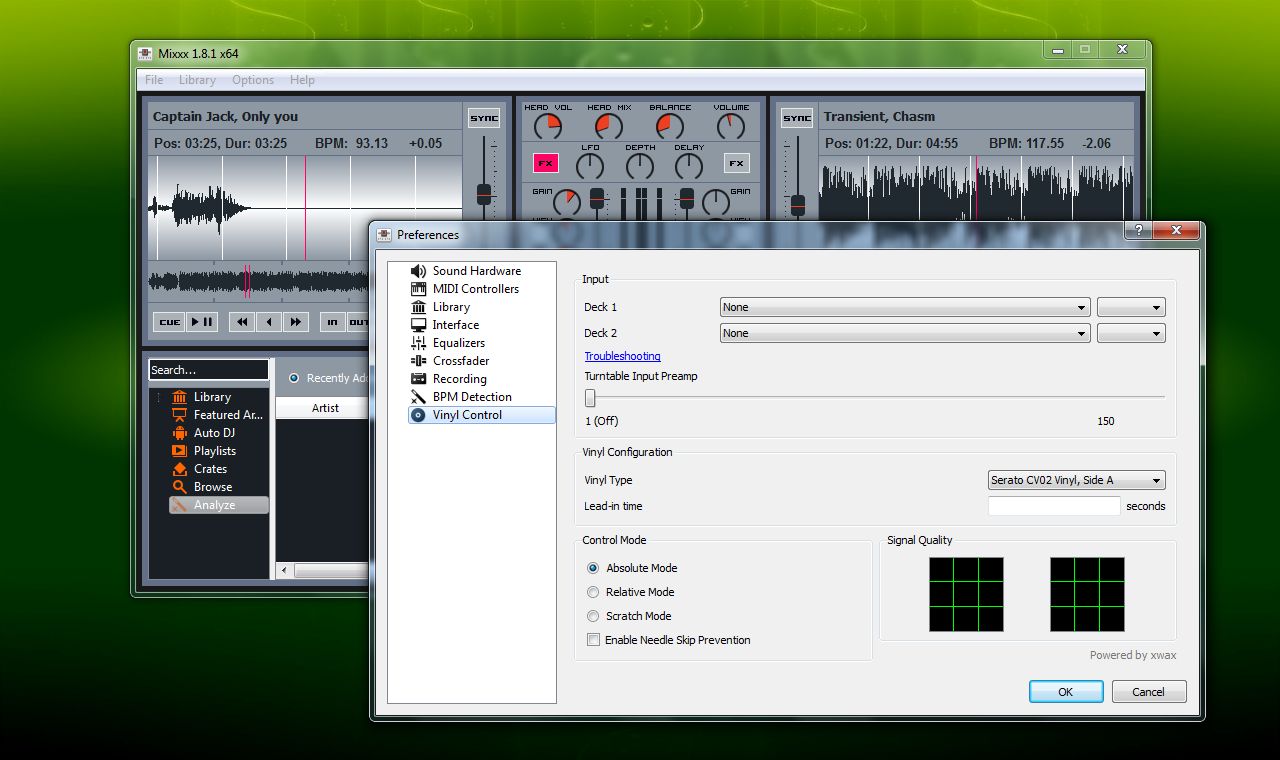
Task: Select Browse magnifier icon in Mixxx sidebar
Action: coord(179,487)
